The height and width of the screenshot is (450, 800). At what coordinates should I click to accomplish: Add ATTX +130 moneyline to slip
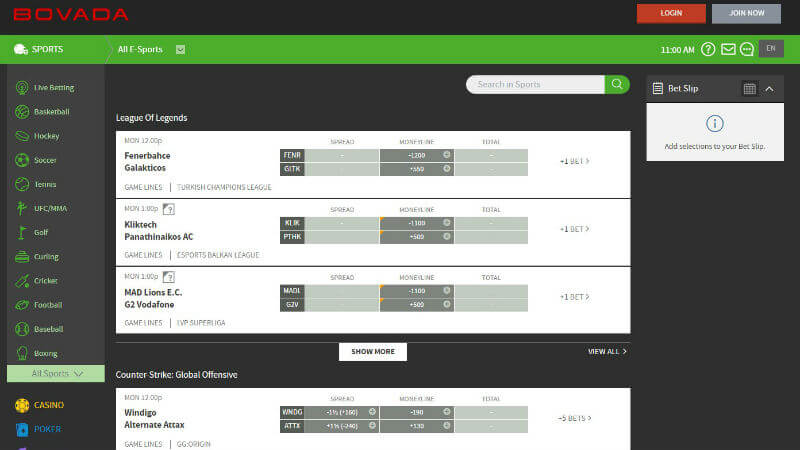pos(417,426)
